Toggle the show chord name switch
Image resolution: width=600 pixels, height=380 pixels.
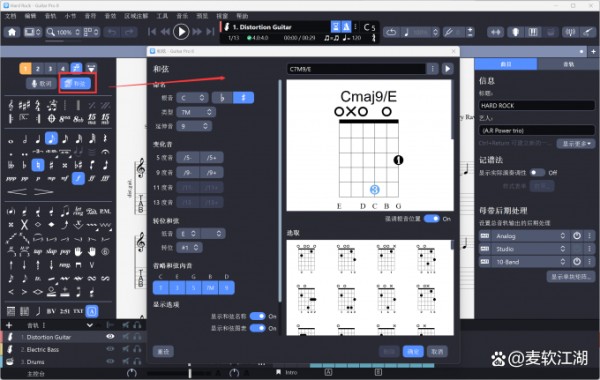[x=258, y=316]
